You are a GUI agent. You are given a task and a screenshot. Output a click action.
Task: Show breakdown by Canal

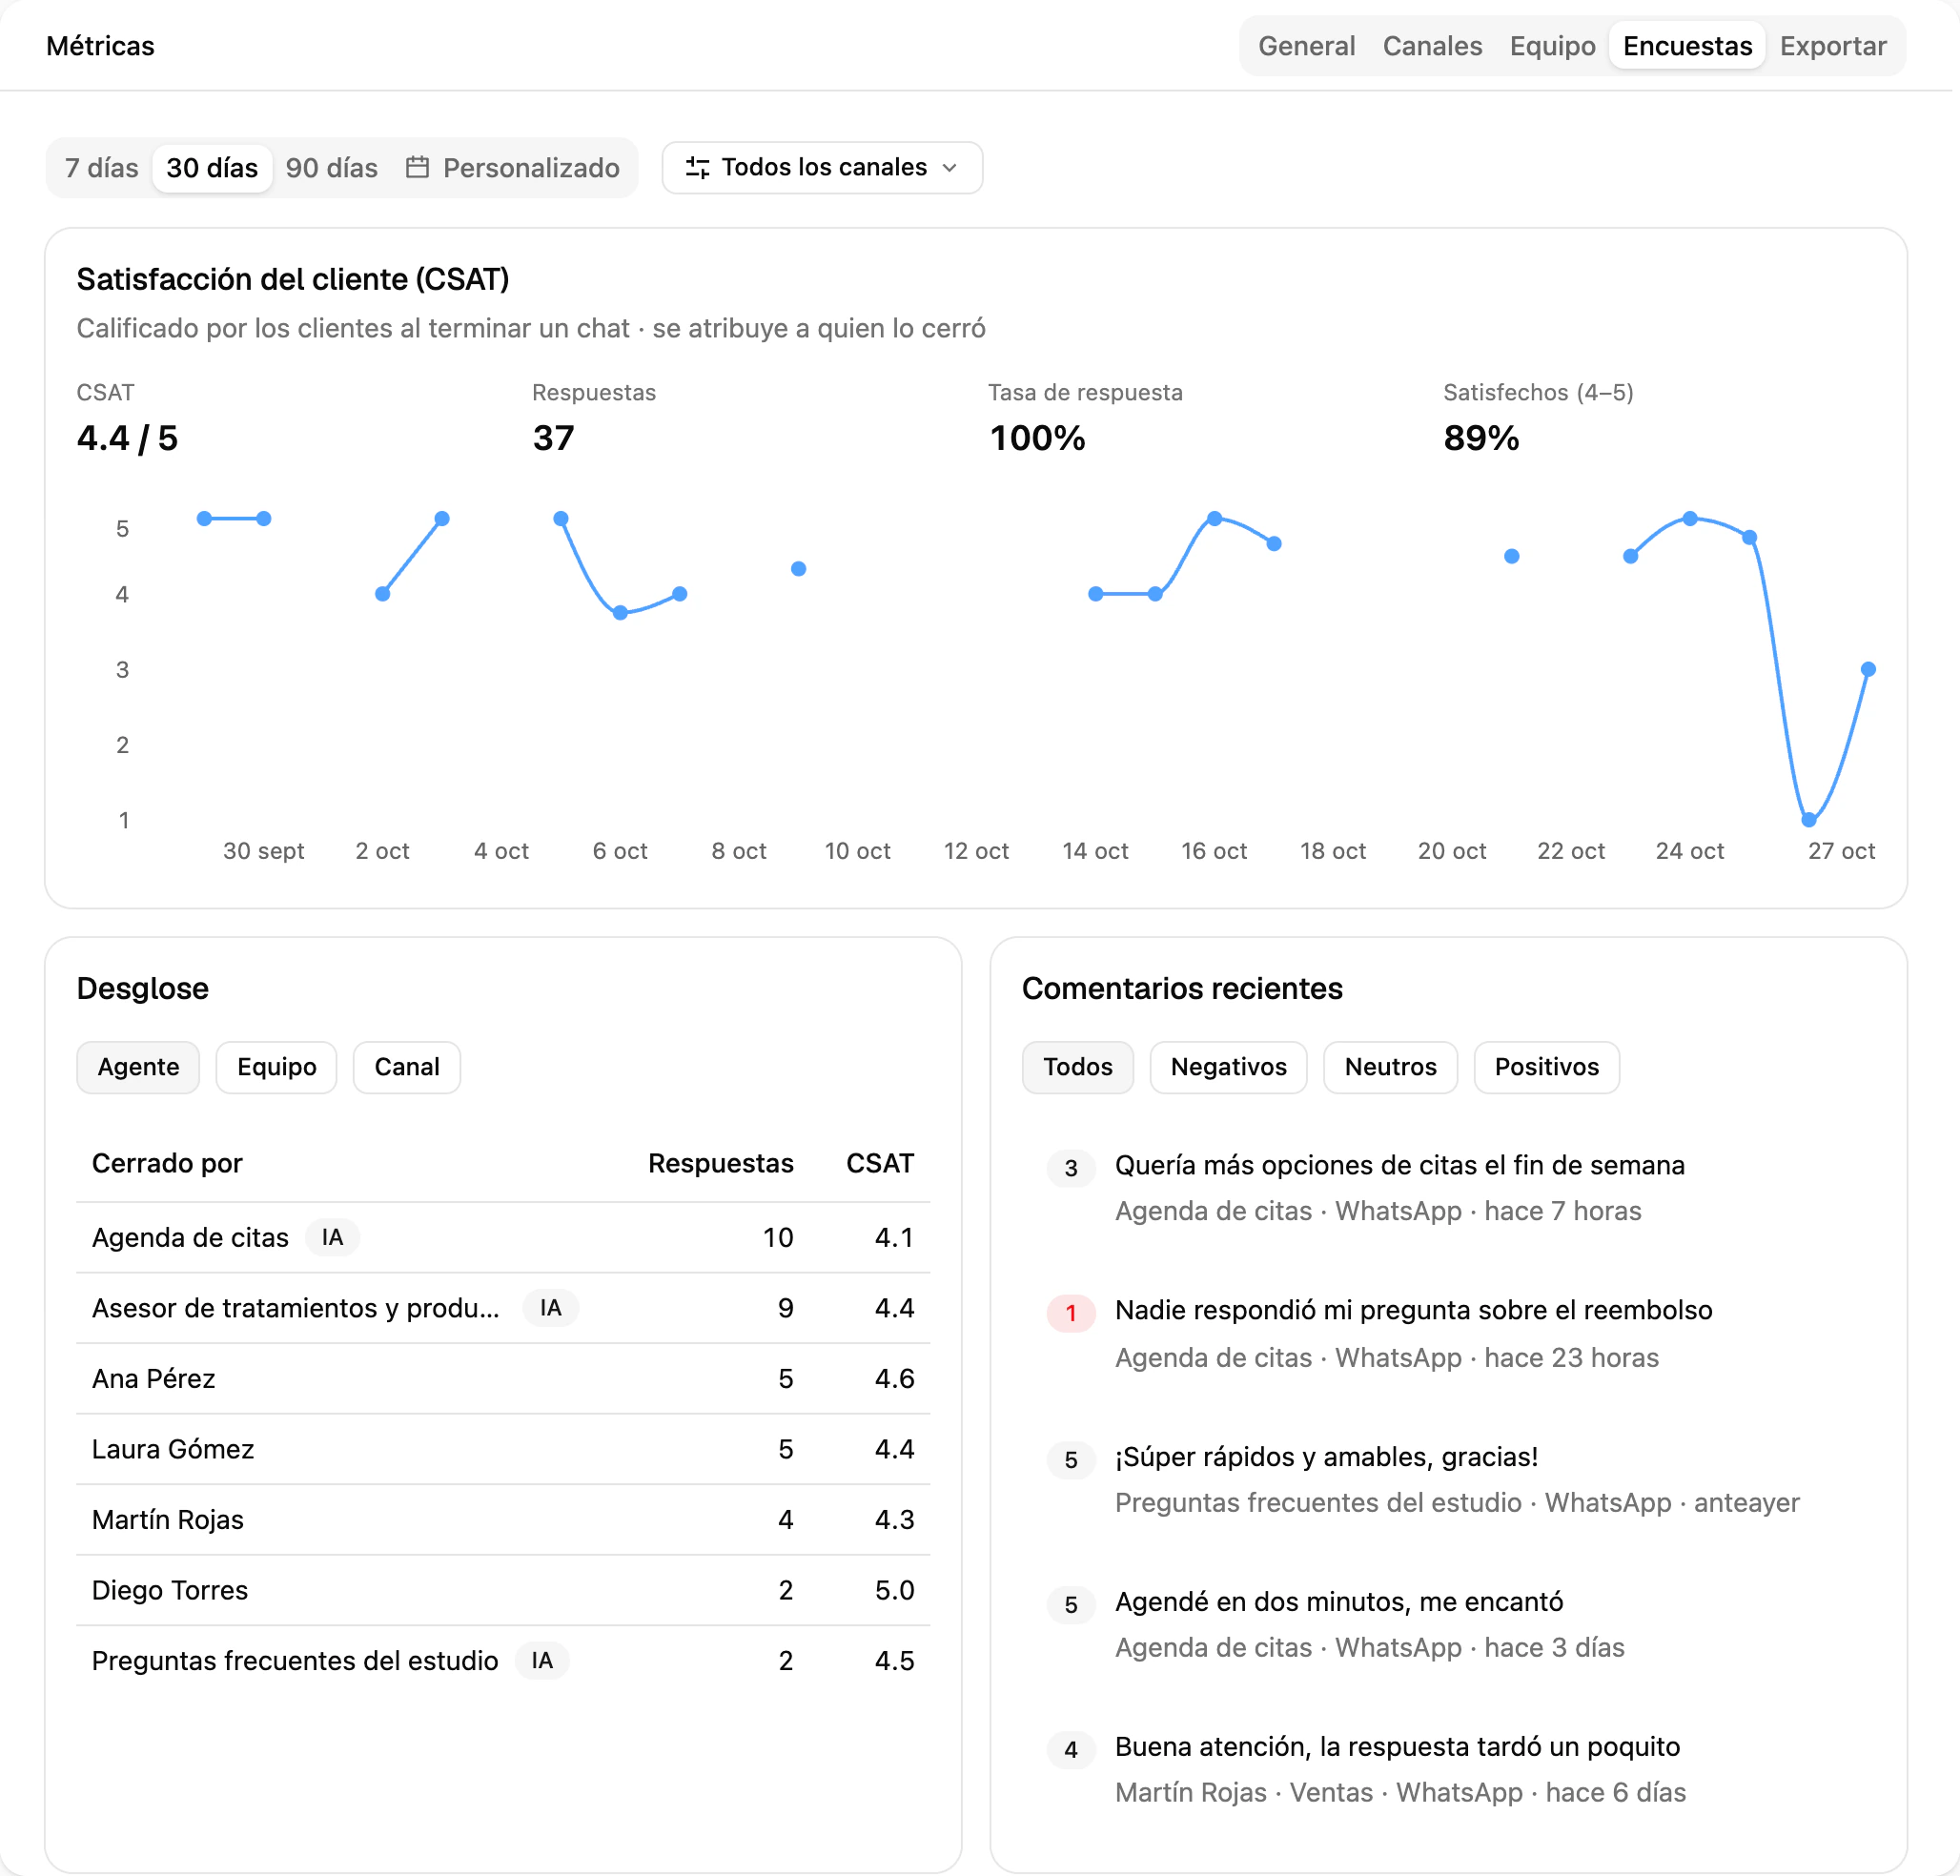pyautogui.click(x=407, y=1067)
